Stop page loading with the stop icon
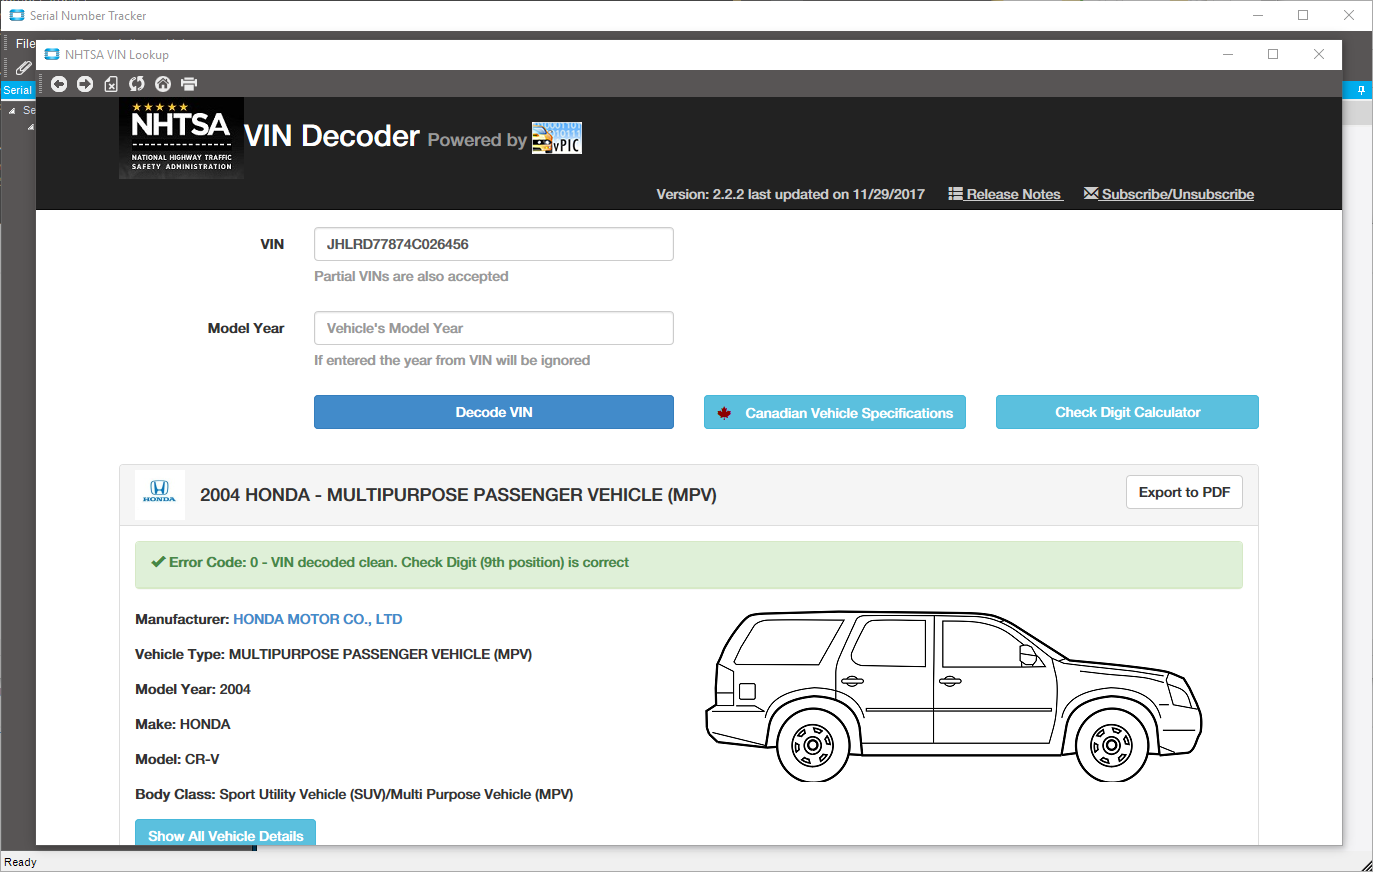Viewport: 1373px width, 872px height. pyautogui.click(x=111, y=84)
